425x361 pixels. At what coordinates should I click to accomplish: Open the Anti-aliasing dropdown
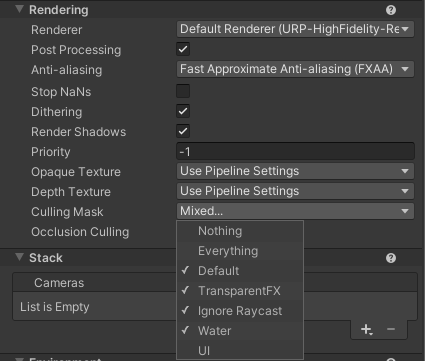point(295,69)
